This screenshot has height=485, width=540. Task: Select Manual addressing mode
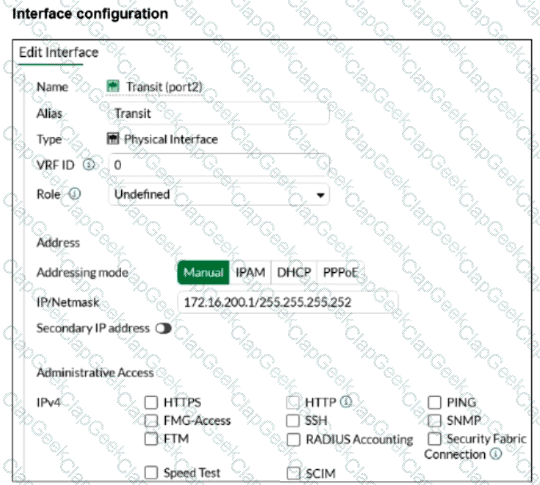(x=203, y=272)
